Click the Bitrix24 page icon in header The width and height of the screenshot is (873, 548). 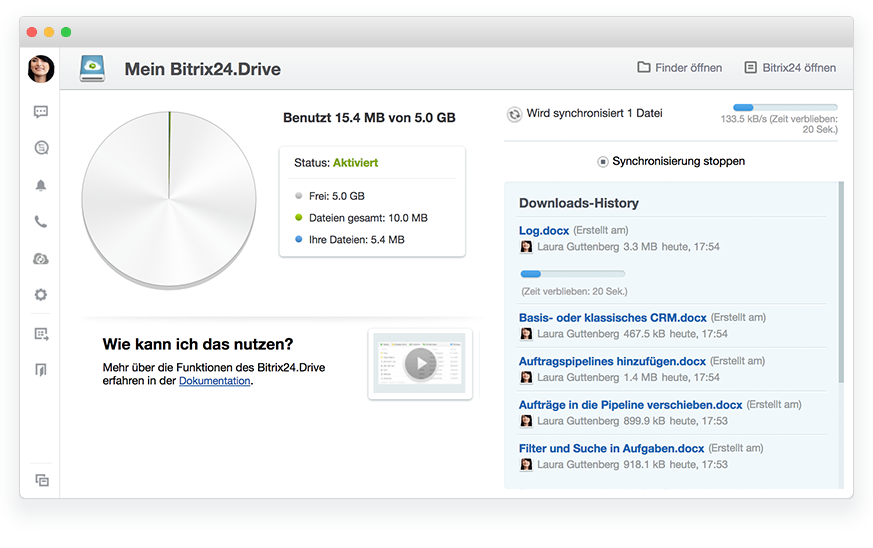(751, 67)
